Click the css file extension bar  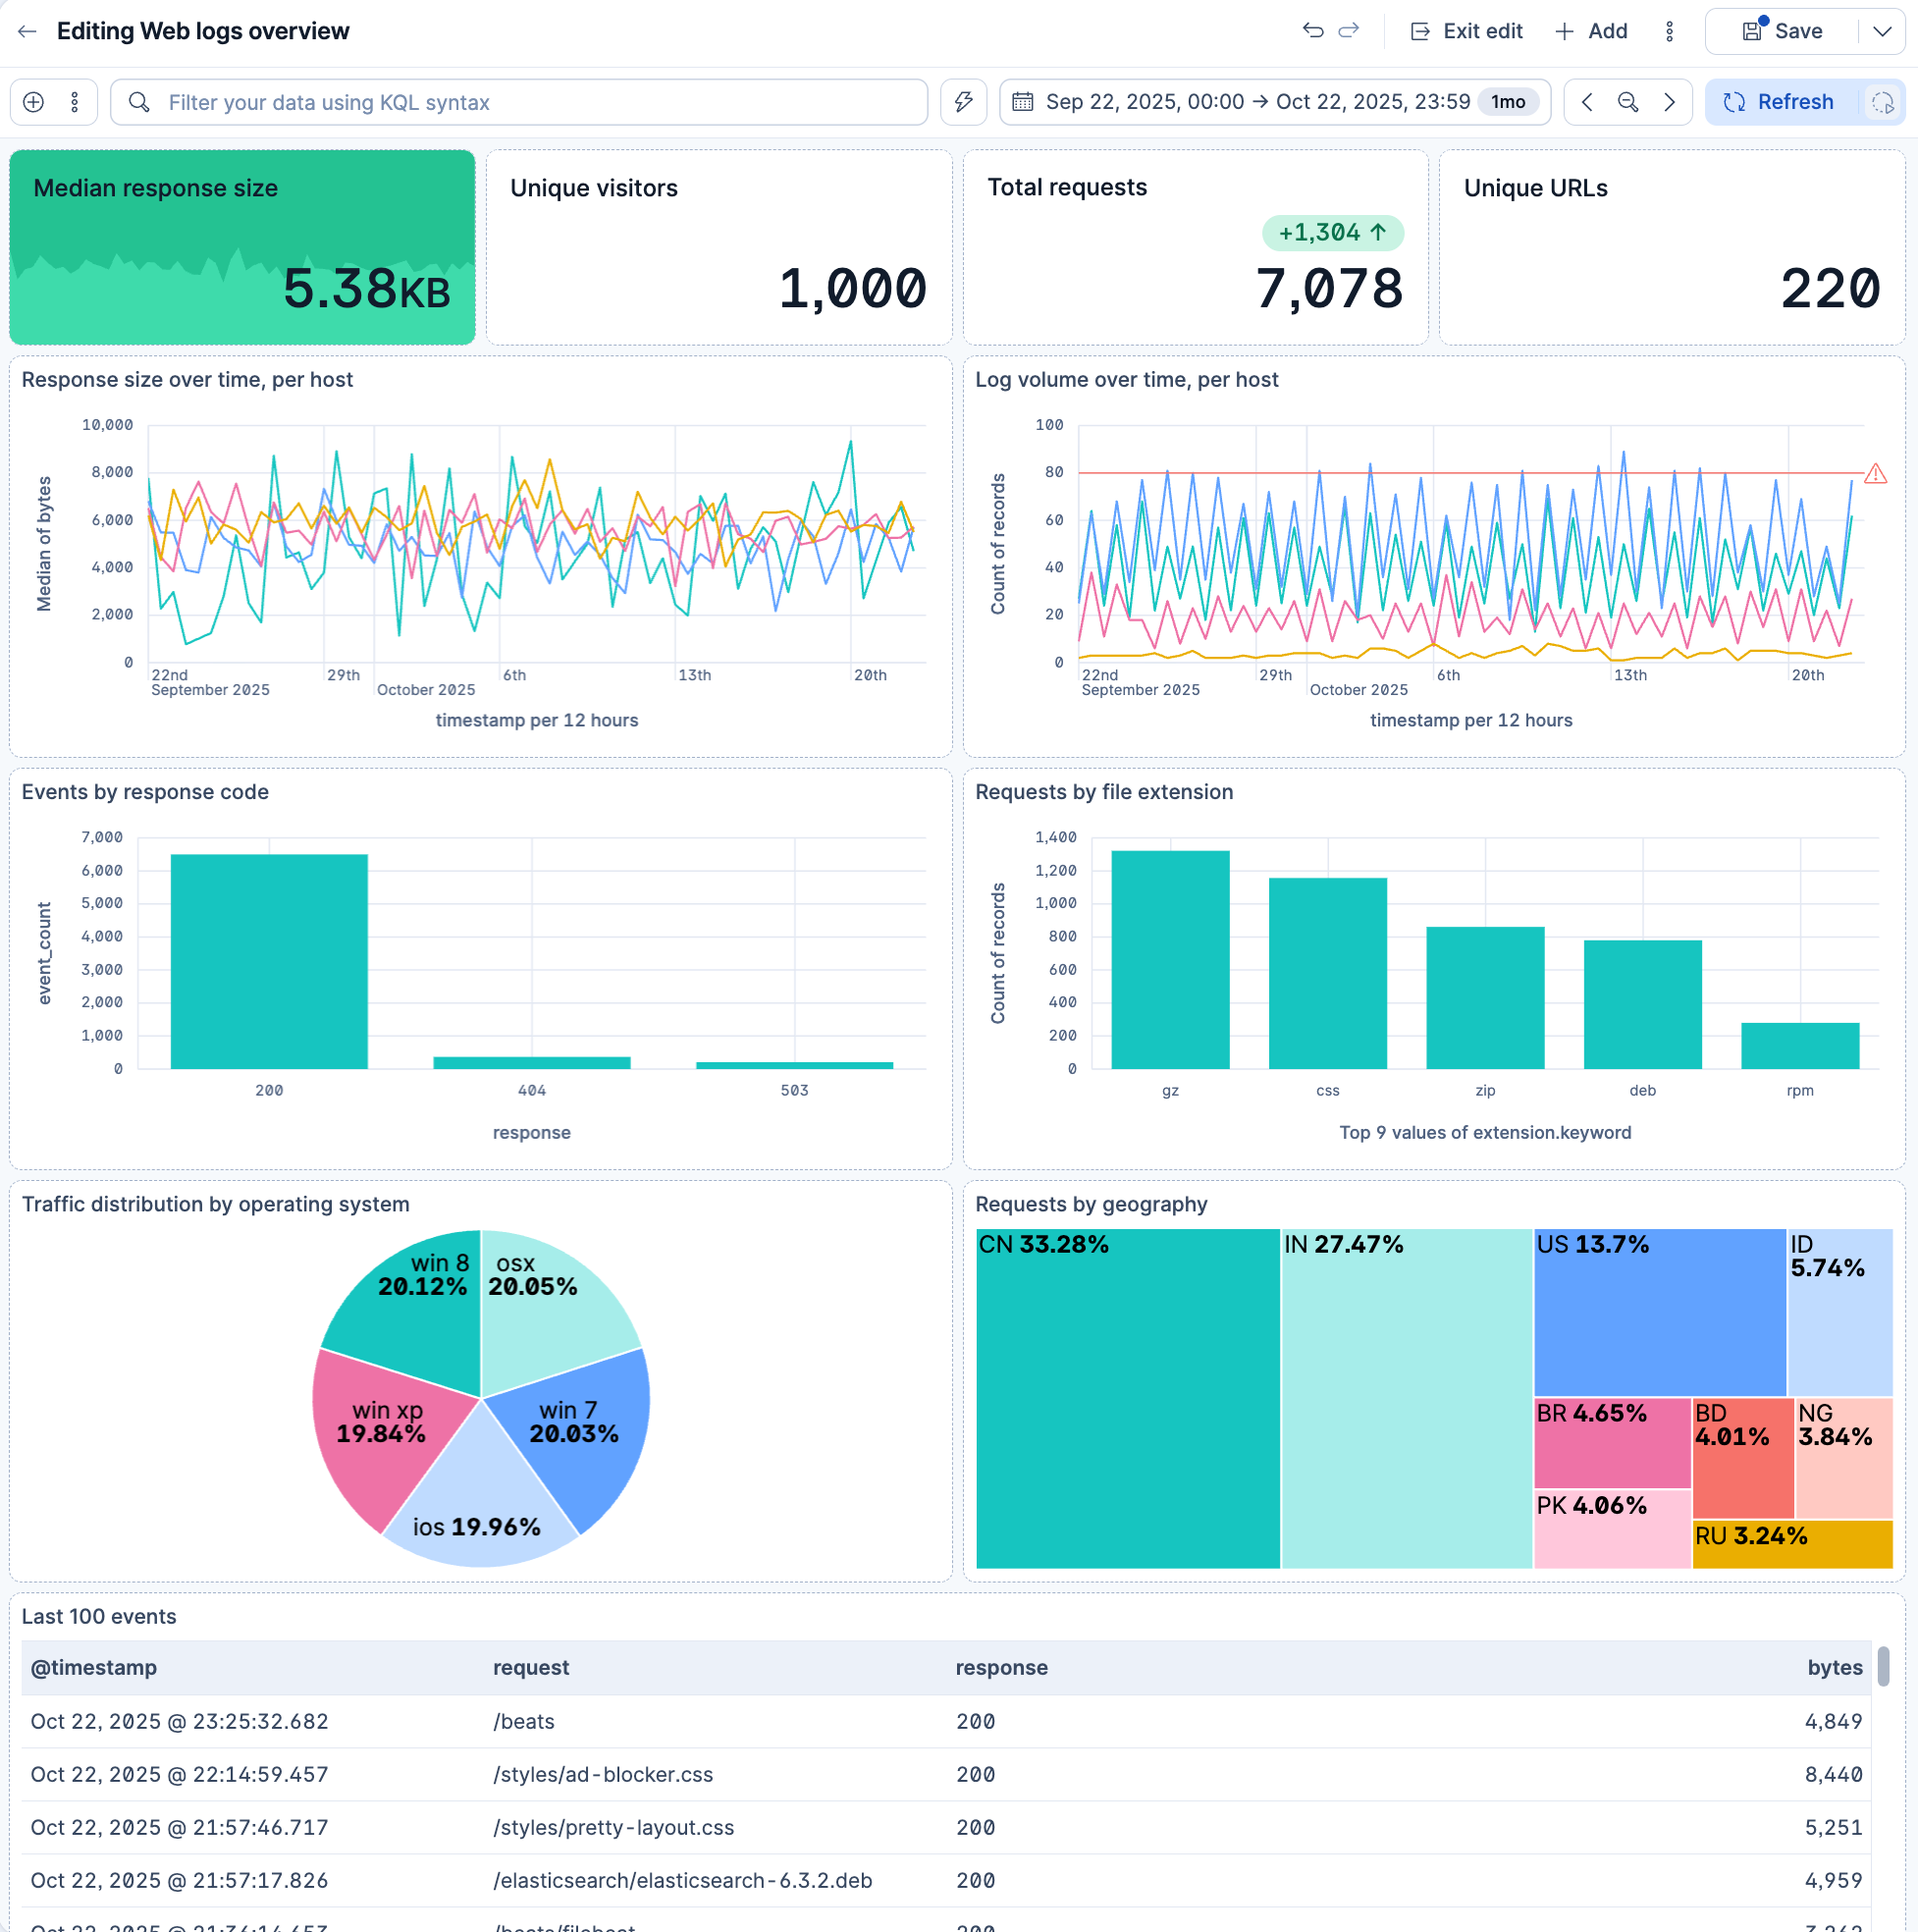pos(1327,973)
